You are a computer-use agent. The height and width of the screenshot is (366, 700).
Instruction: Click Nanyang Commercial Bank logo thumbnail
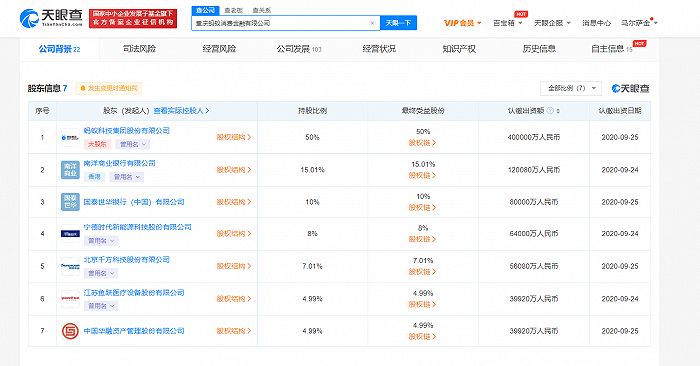coord(70,170)
